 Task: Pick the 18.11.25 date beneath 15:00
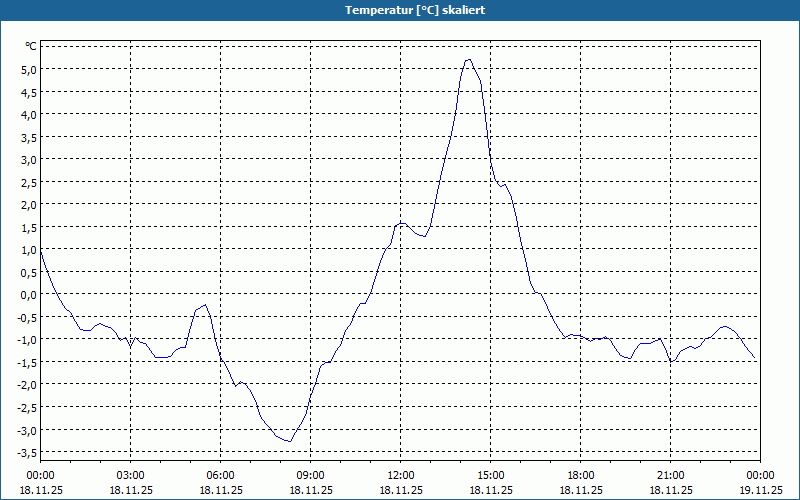pos(491,490)
